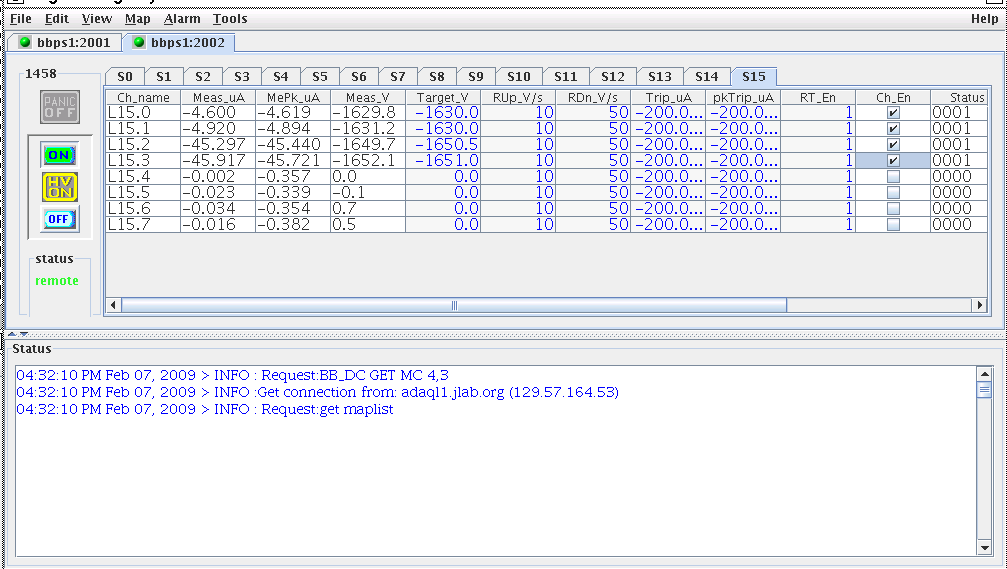Open the Alarm menu
The image size is (1007, 569).
click(x=182, y=19)
